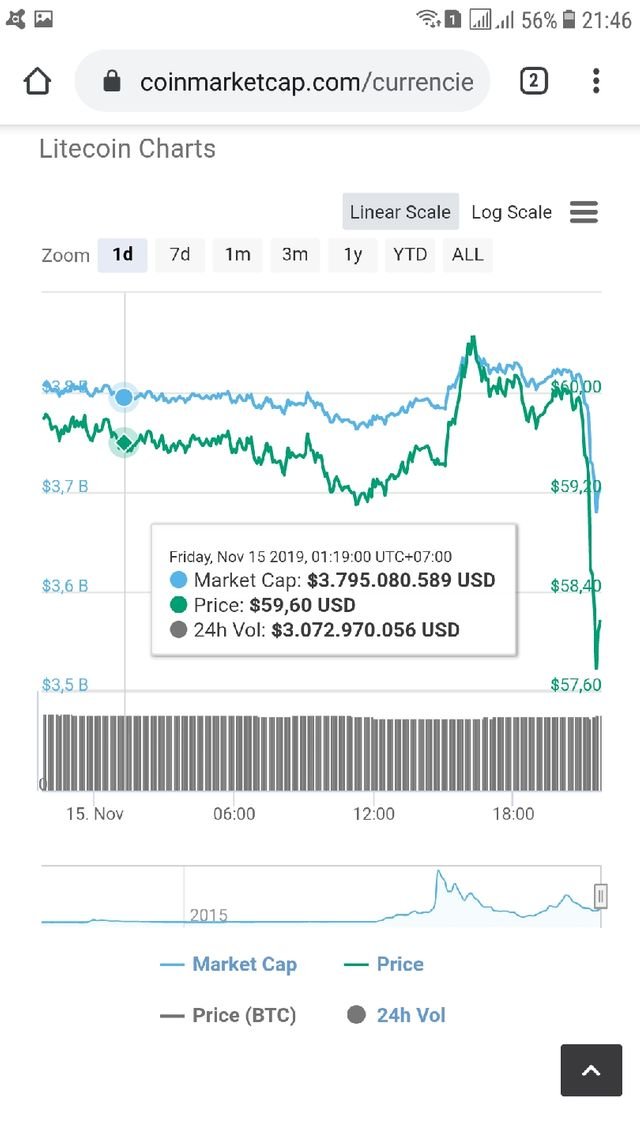Set zoom to ALL
This screenshot has width=640, height=1138.
pos(467,255)
